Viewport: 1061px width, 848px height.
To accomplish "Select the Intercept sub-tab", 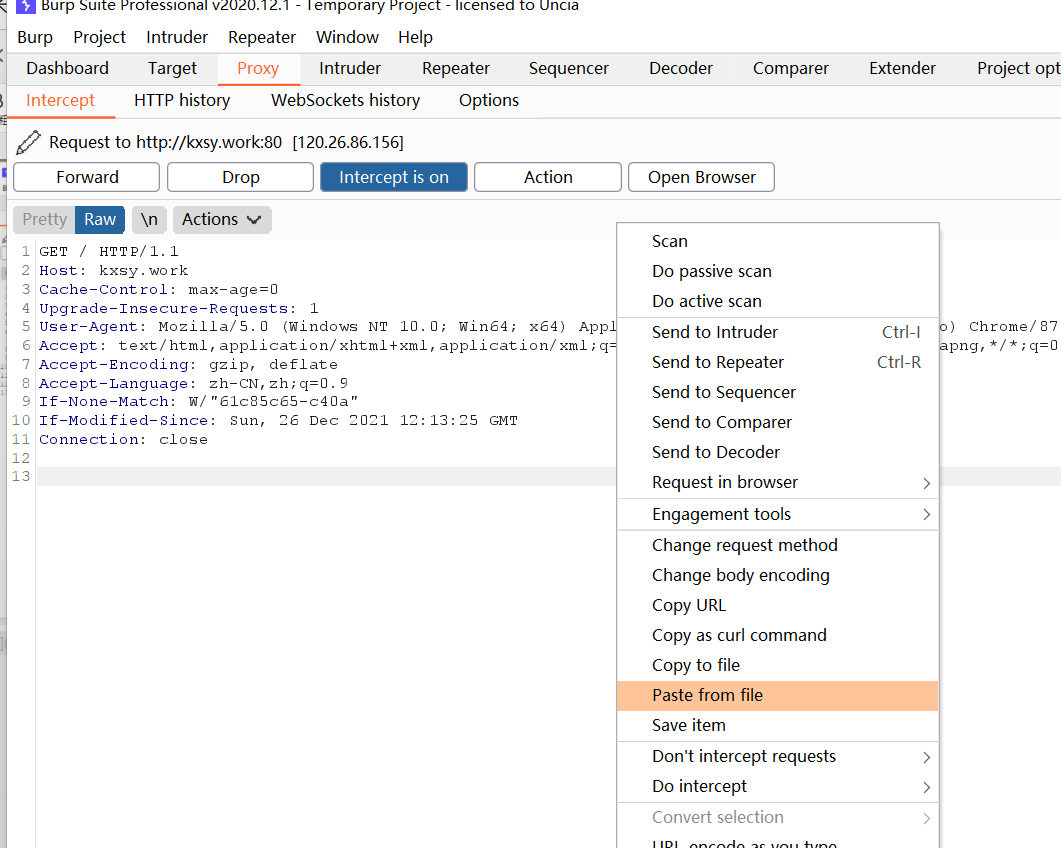I will (x=60, y=100).
